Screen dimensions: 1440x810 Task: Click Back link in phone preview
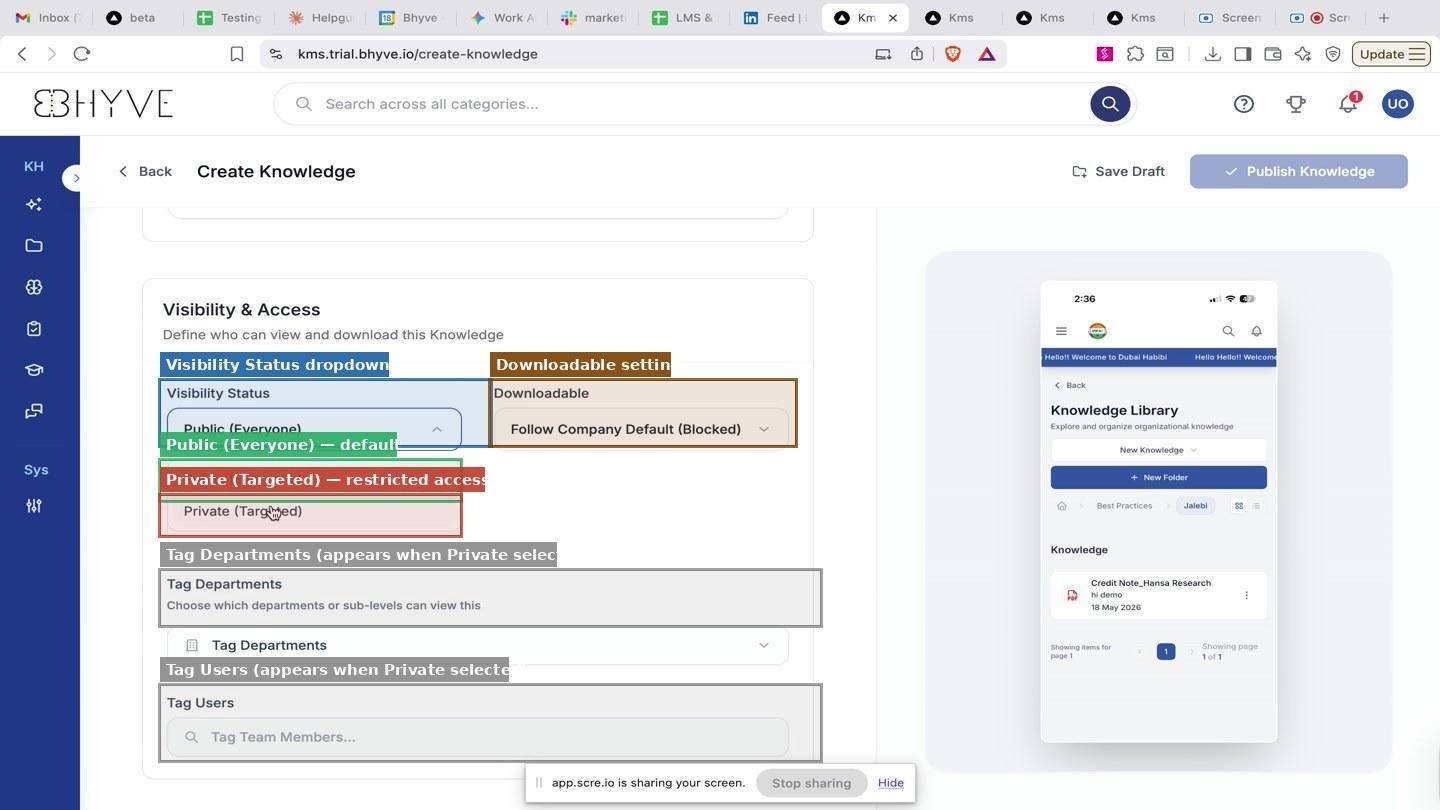[1070, 385]
